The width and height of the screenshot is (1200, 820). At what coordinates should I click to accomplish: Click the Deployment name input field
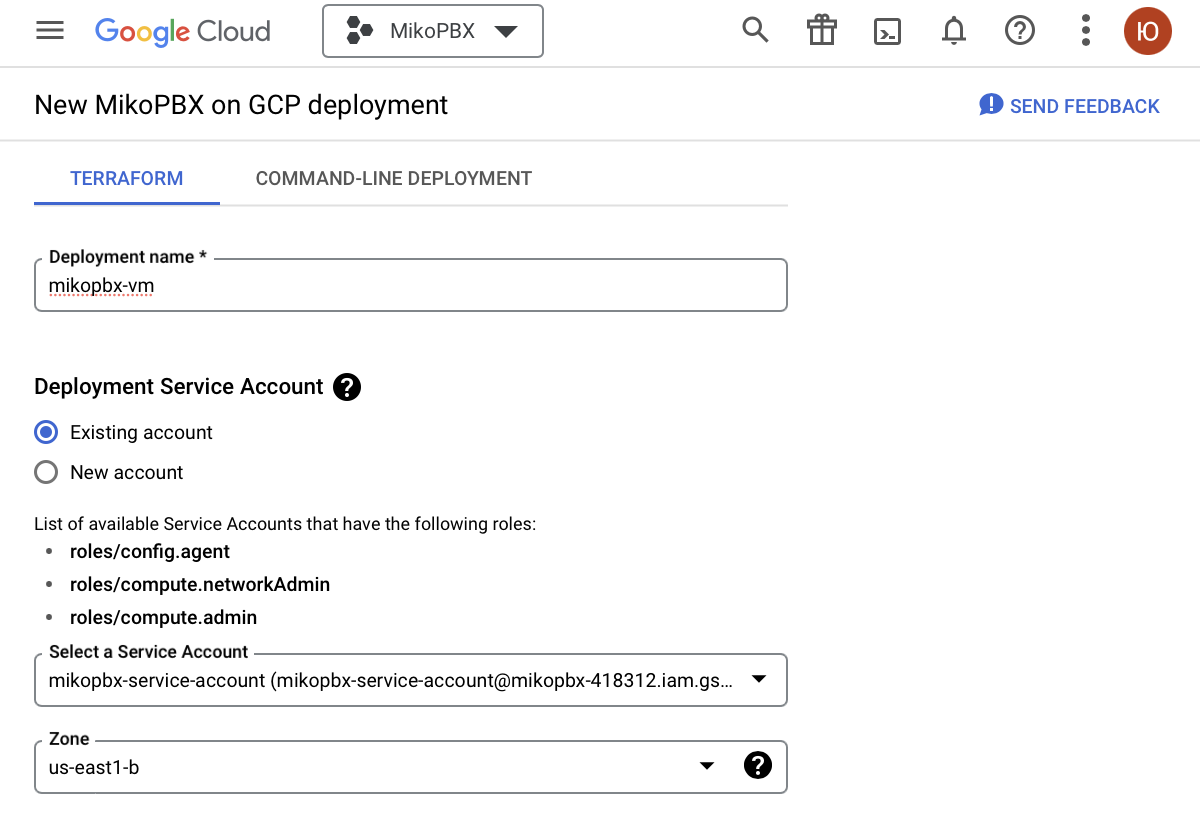410,286
